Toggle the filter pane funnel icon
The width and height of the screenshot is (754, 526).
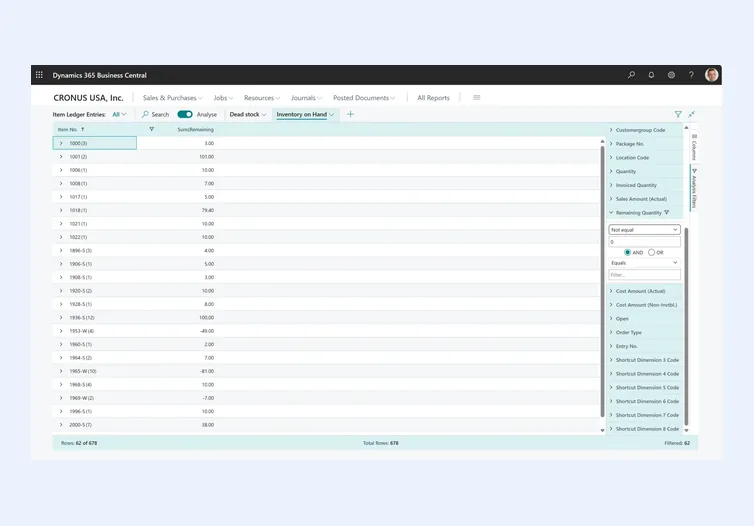[x=678, y=114]
